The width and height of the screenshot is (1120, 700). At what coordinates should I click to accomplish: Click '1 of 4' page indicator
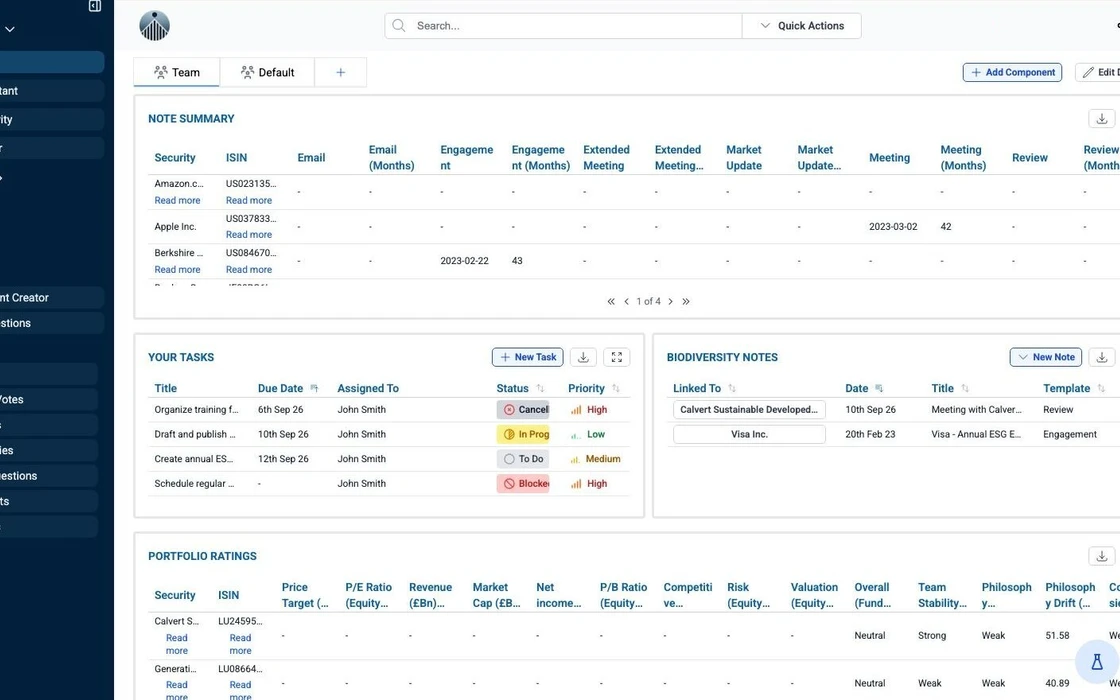(649, 301)
